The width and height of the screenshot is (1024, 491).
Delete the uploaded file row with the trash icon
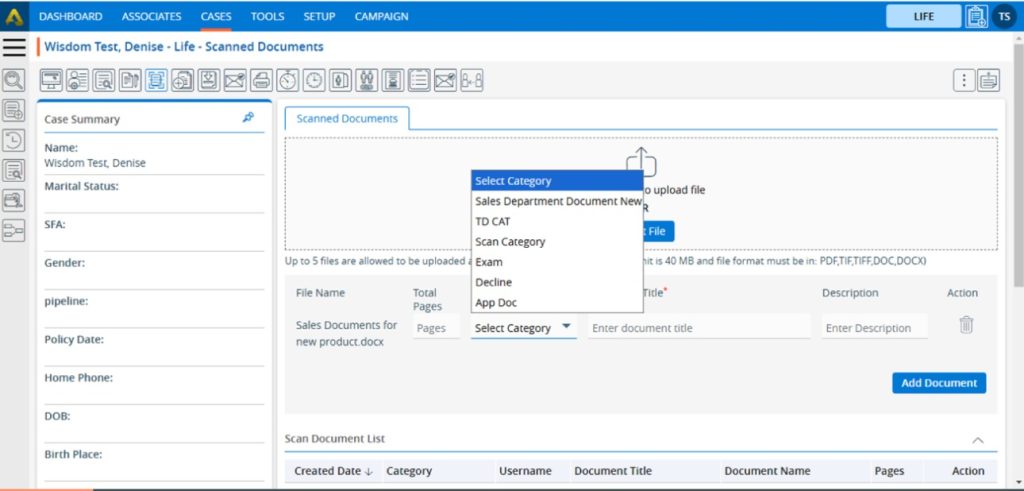965,325
